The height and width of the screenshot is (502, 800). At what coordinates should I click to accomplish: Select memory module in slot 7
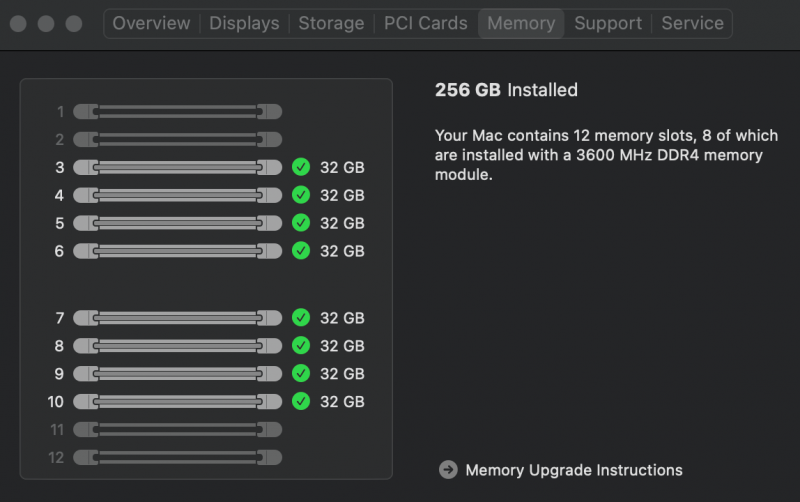coord(177,318)
